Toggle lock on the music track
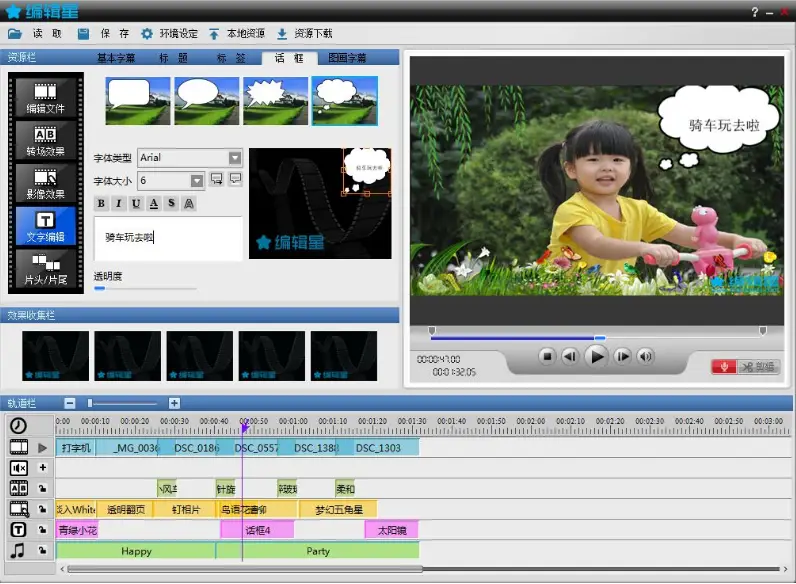Image resolution: width=796 pixels, height=584 pixels. [43, 550]
